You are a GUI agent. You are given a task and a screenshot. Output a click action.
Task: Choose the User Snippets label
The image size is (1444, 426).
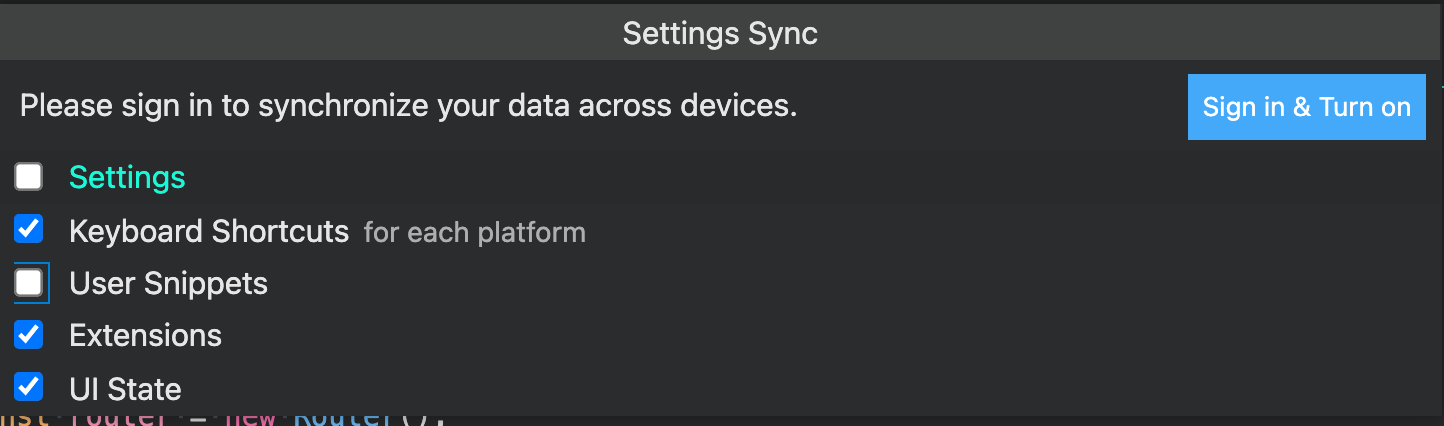tap(168, 284)
